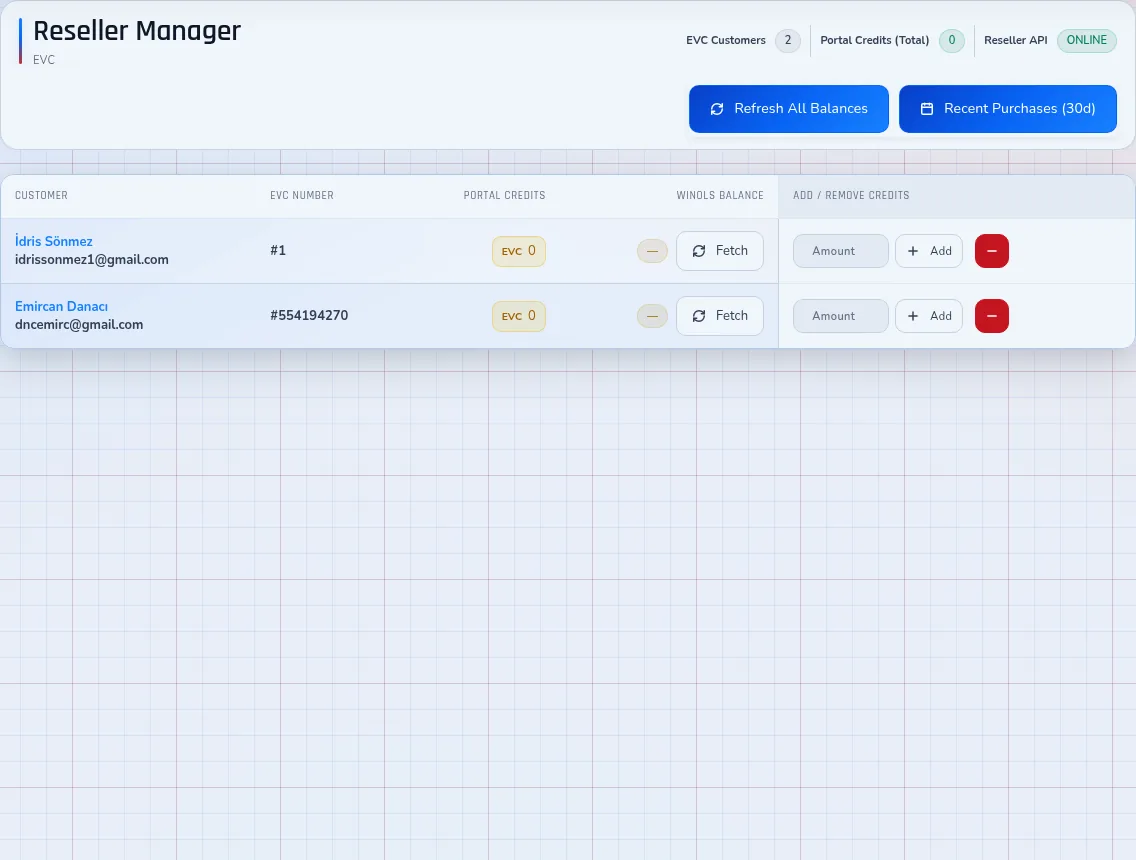Click the WINOLS BALANCE column header
Viewport: 1136px width, 860px height.
[x=720, y=196]
